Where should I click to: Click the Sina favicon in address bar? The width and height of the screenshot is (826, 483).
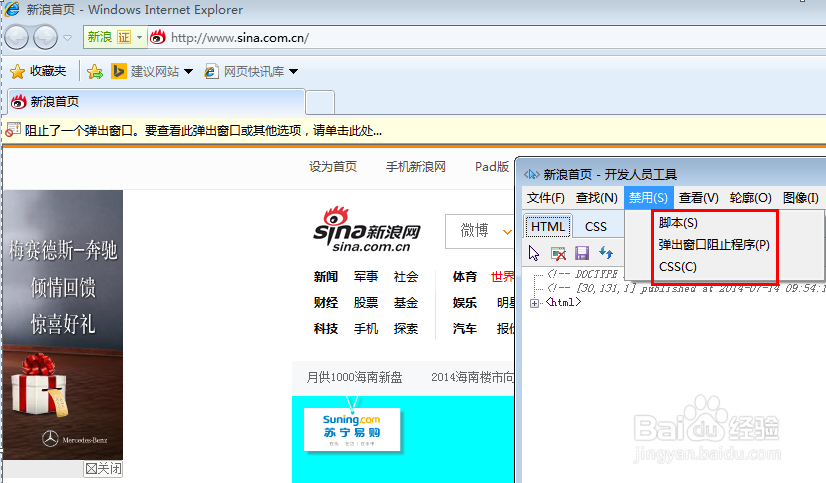158,37
